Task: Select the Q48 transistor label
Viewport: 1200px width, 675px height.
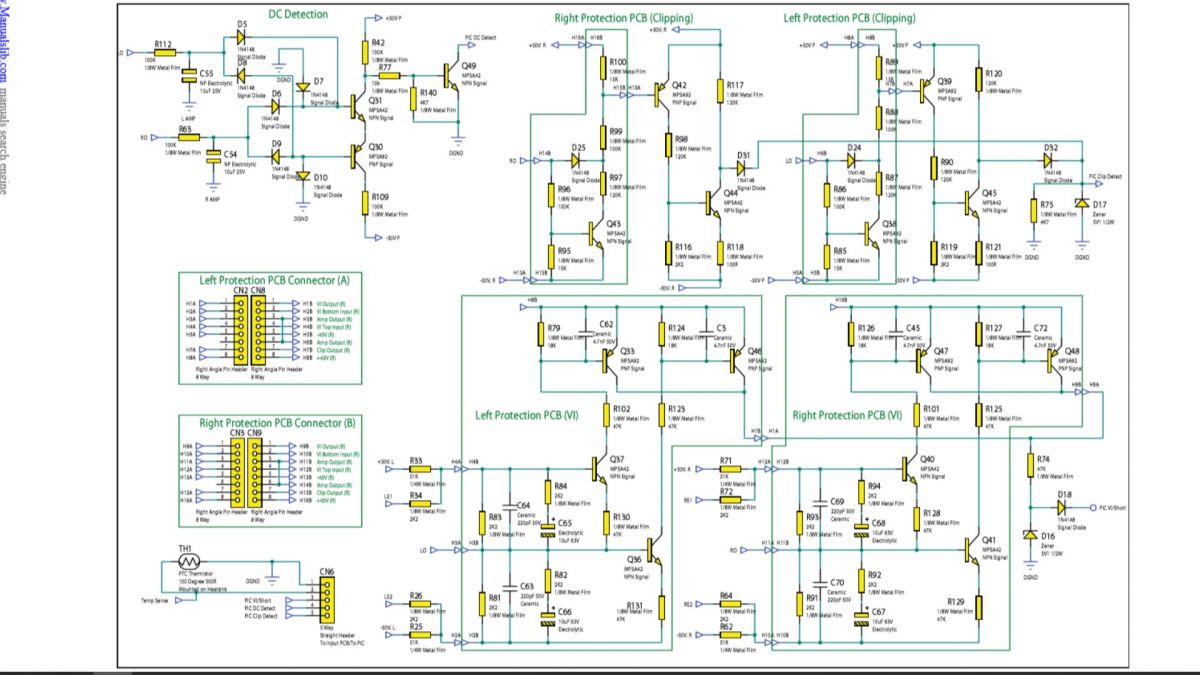Action: pos(1072,351)
